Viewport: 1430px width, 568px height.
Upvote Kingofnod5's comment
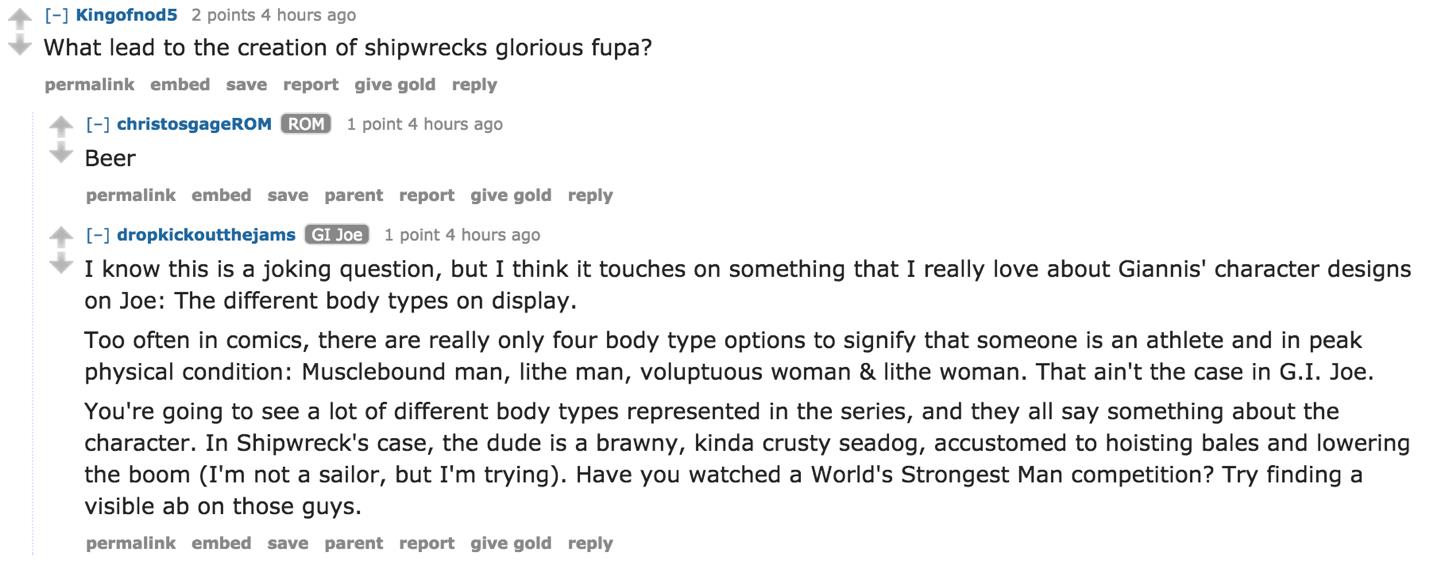(19, 16)
